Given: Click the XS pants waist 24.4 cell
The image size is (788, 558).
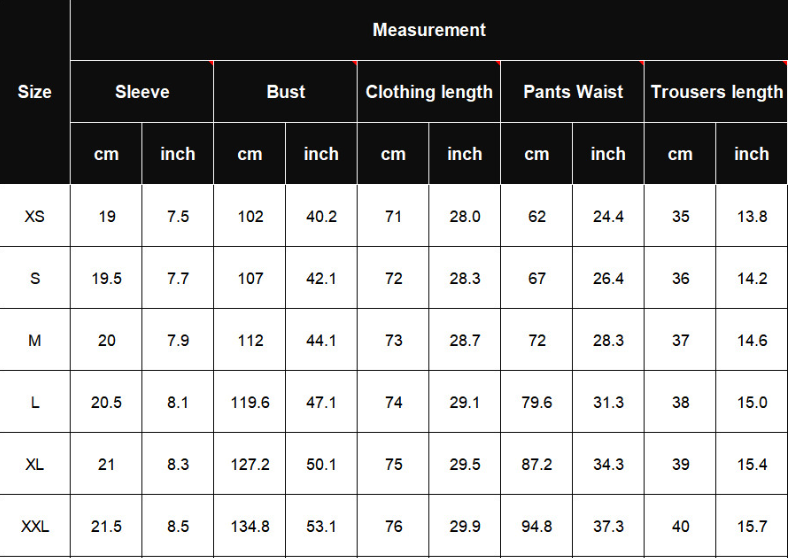Looking at the screenshot, I should pyautogui.click(x=608, y=216).
